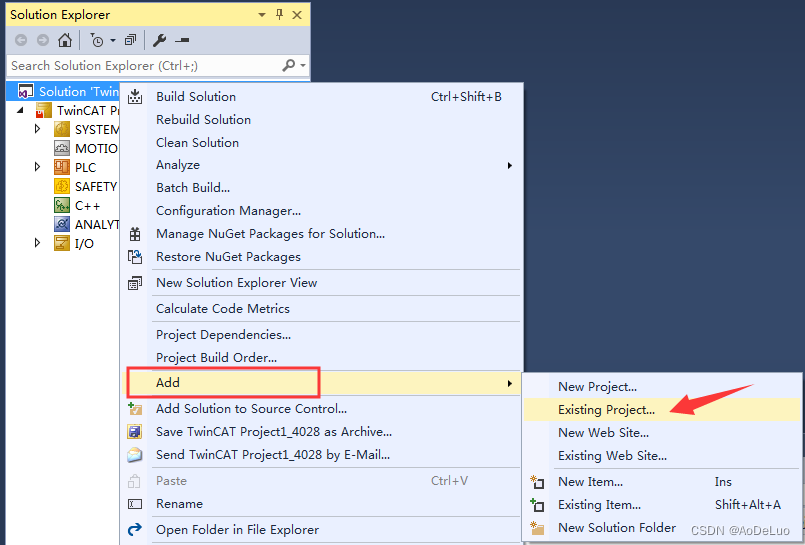Select the TwinCAT Project tree item

(x=88, y=110)
